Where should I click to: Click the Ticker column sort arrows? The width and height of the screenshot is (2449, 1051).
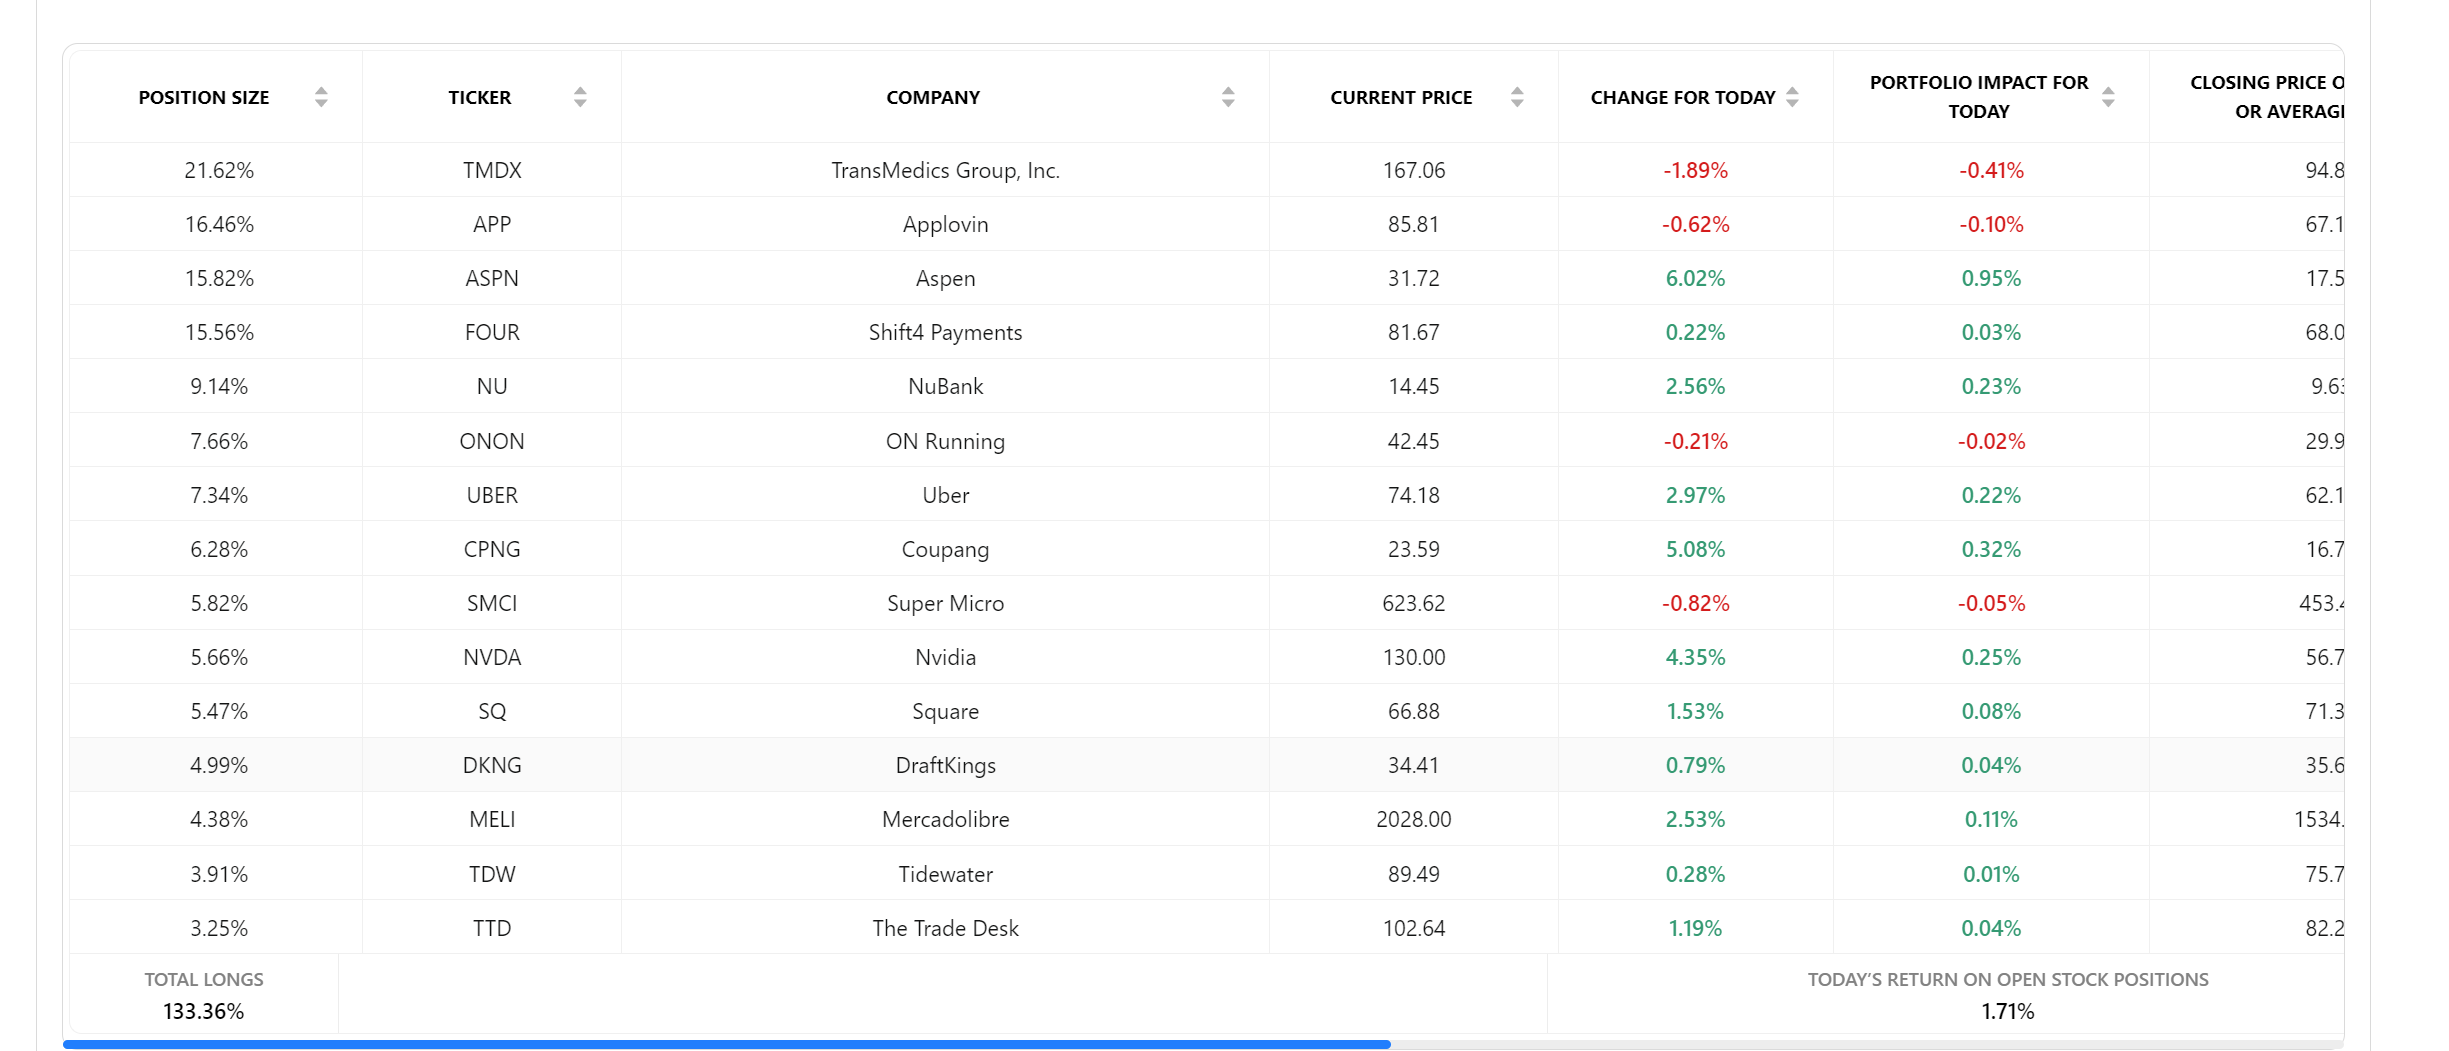(580, 97)
